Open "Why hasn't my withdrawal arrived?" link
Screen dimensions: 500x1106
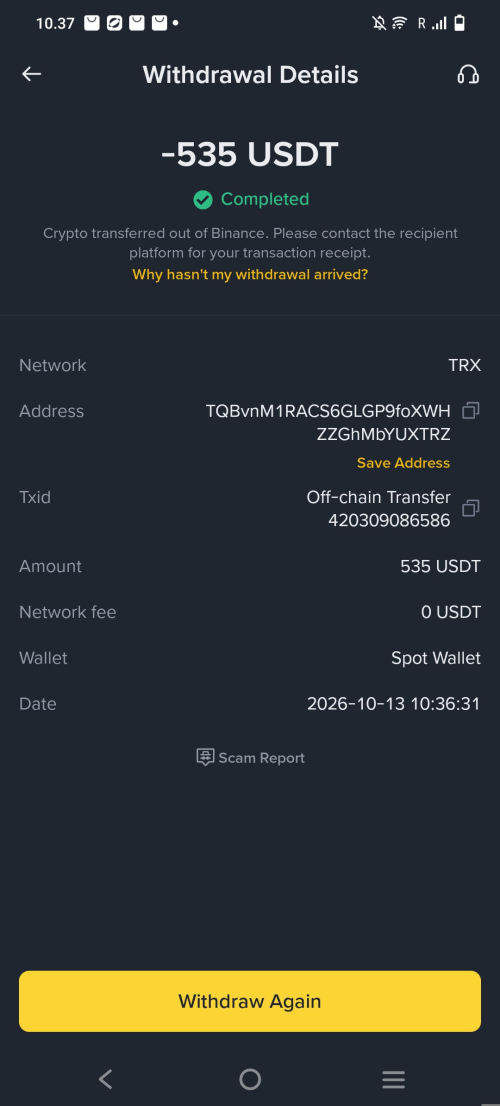[x=250, y=274]
